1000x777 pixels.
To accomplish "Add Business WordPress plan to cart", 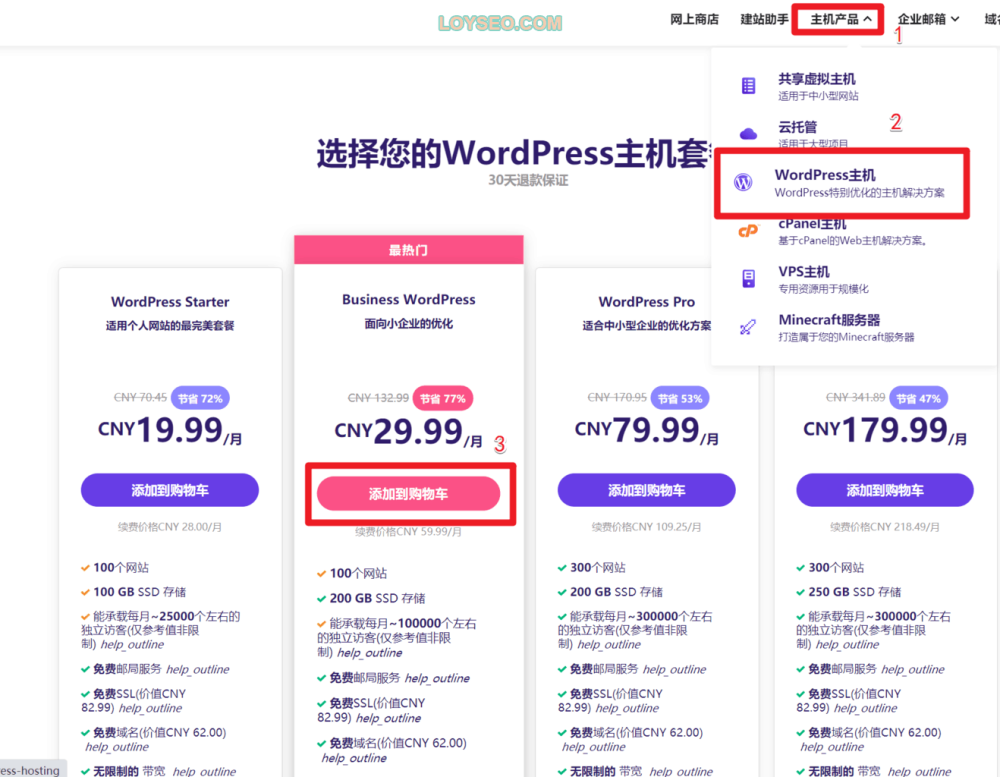I will click(x=408, y=493).
